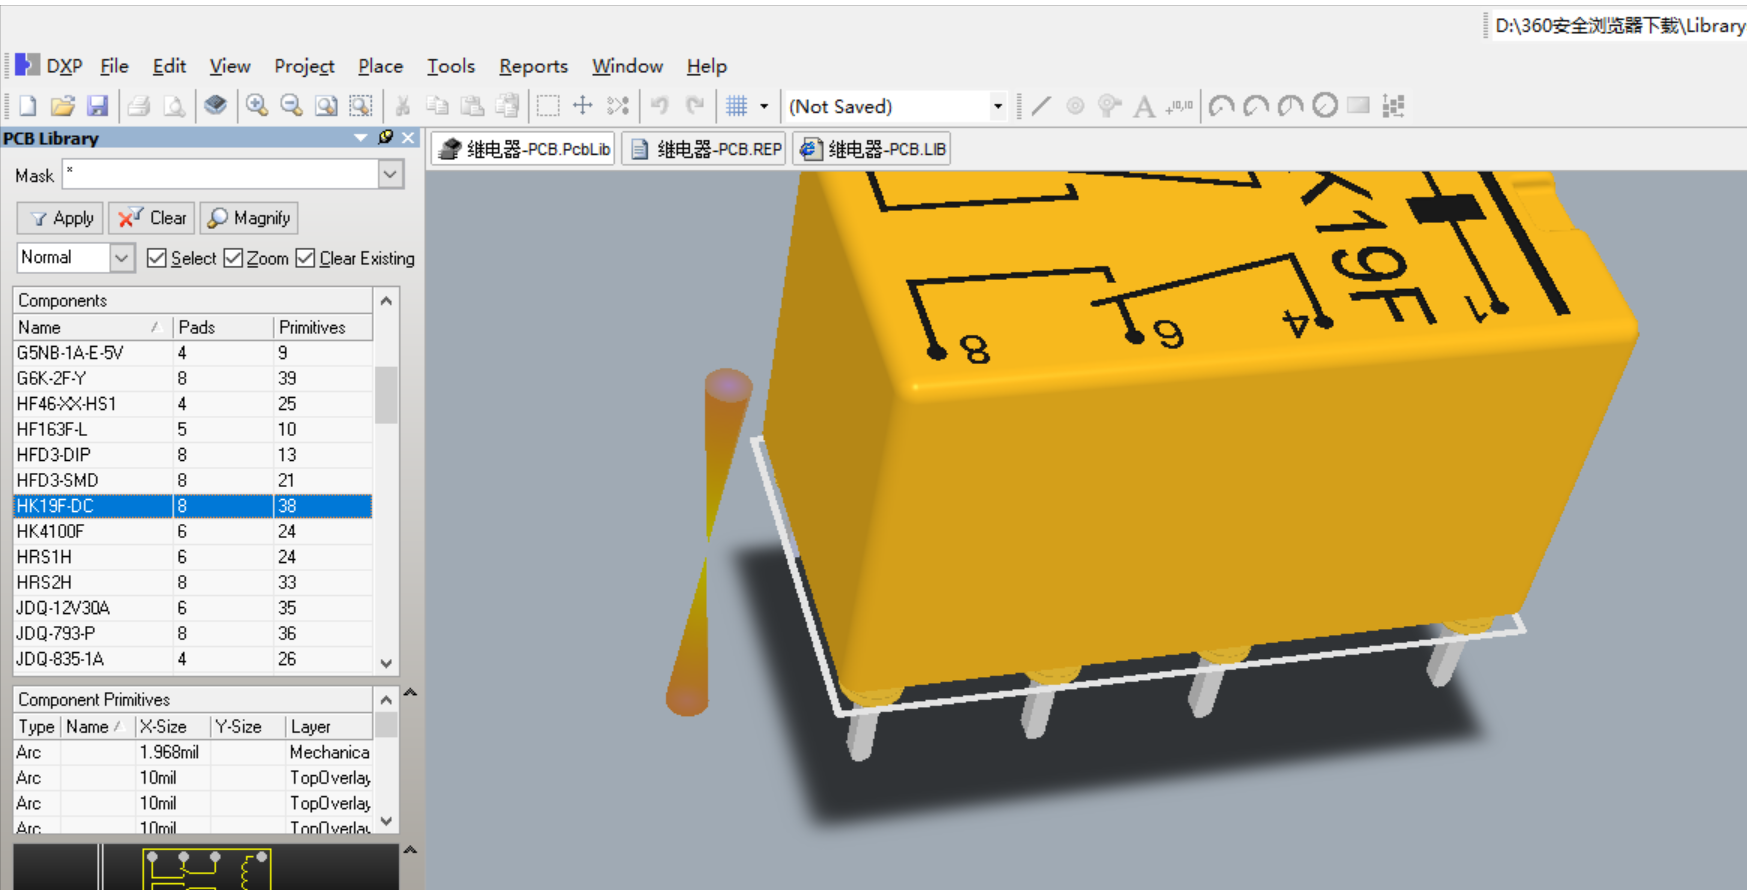Click the Components list scrollbar down arrow
1747x890 pixels.
[x=387, y=663]
